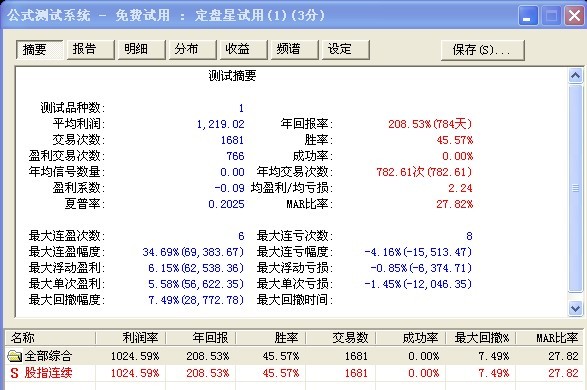Click 1024.59% in the 全部综合 row
Image resolution: width=587 pixels, height=390 pixels.
point(135,356)
